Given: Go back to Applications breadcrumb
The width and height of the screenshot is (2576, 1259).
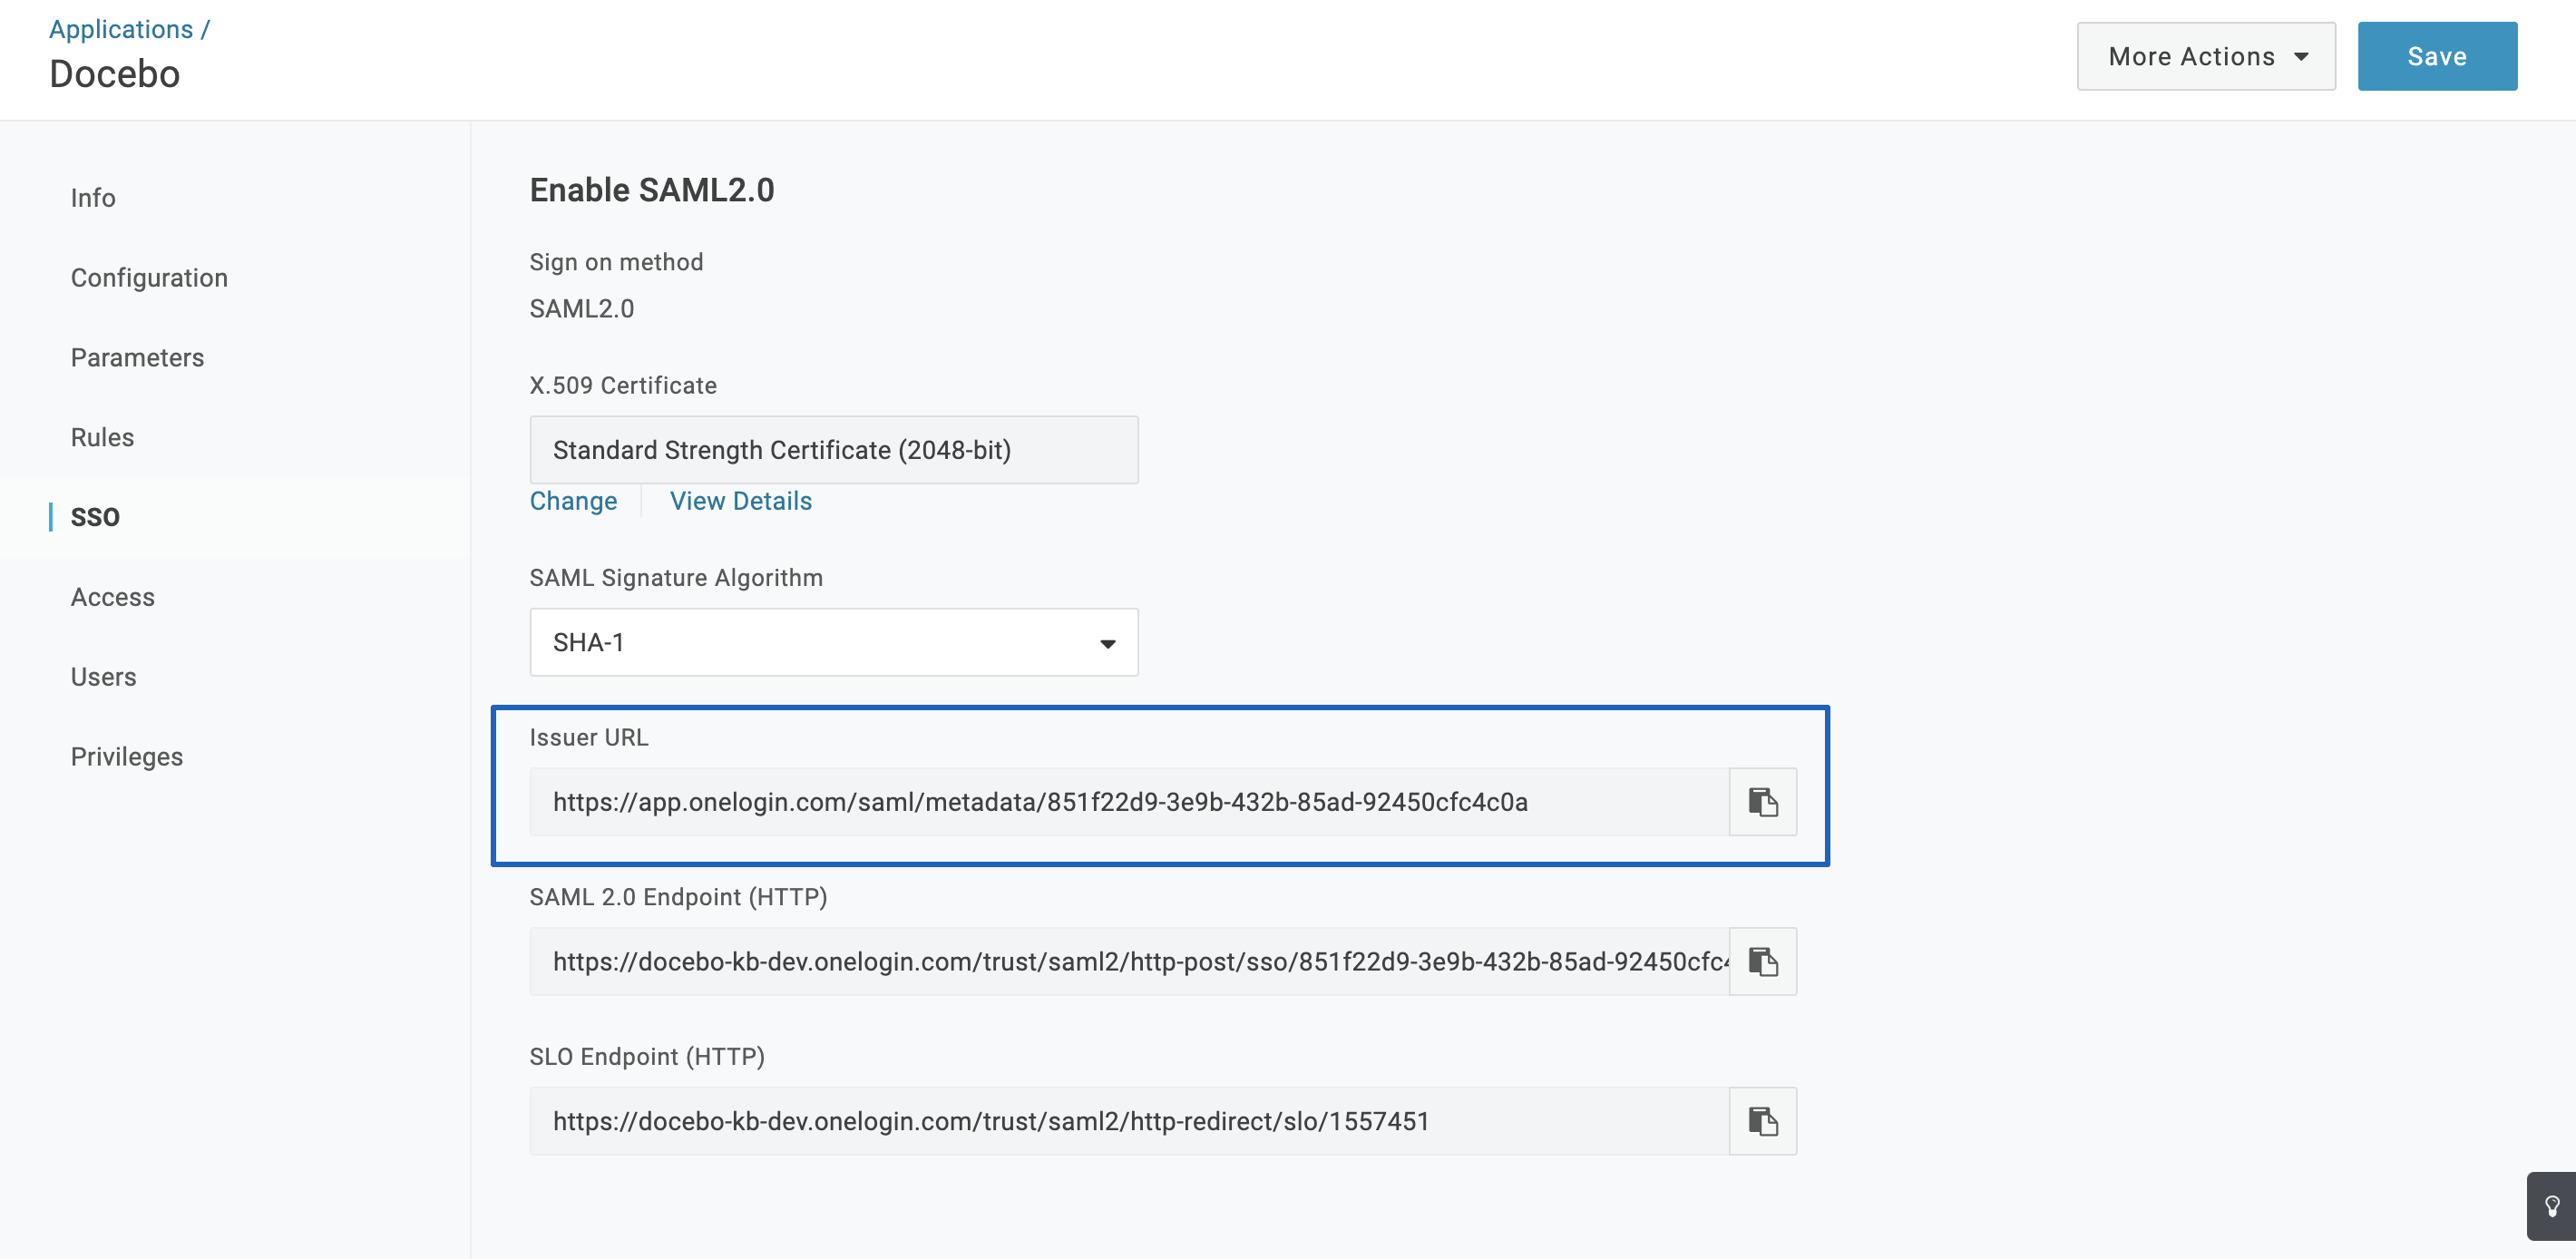Looking at the screenshot, I should click(x=121, y=29).
